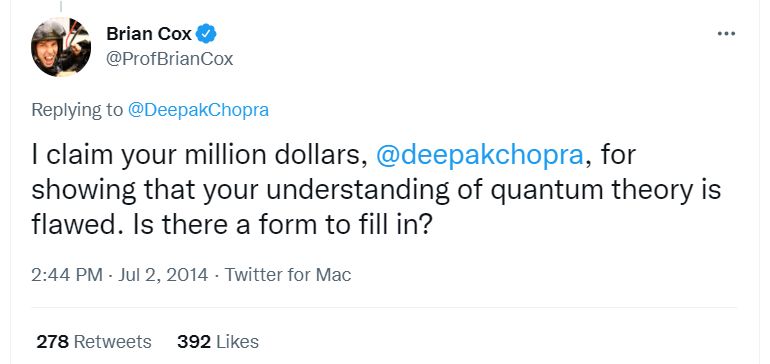Screen dimensions: 770x364
Task: Open the 2:44 PM timestamp link
Action: (67, 275)
